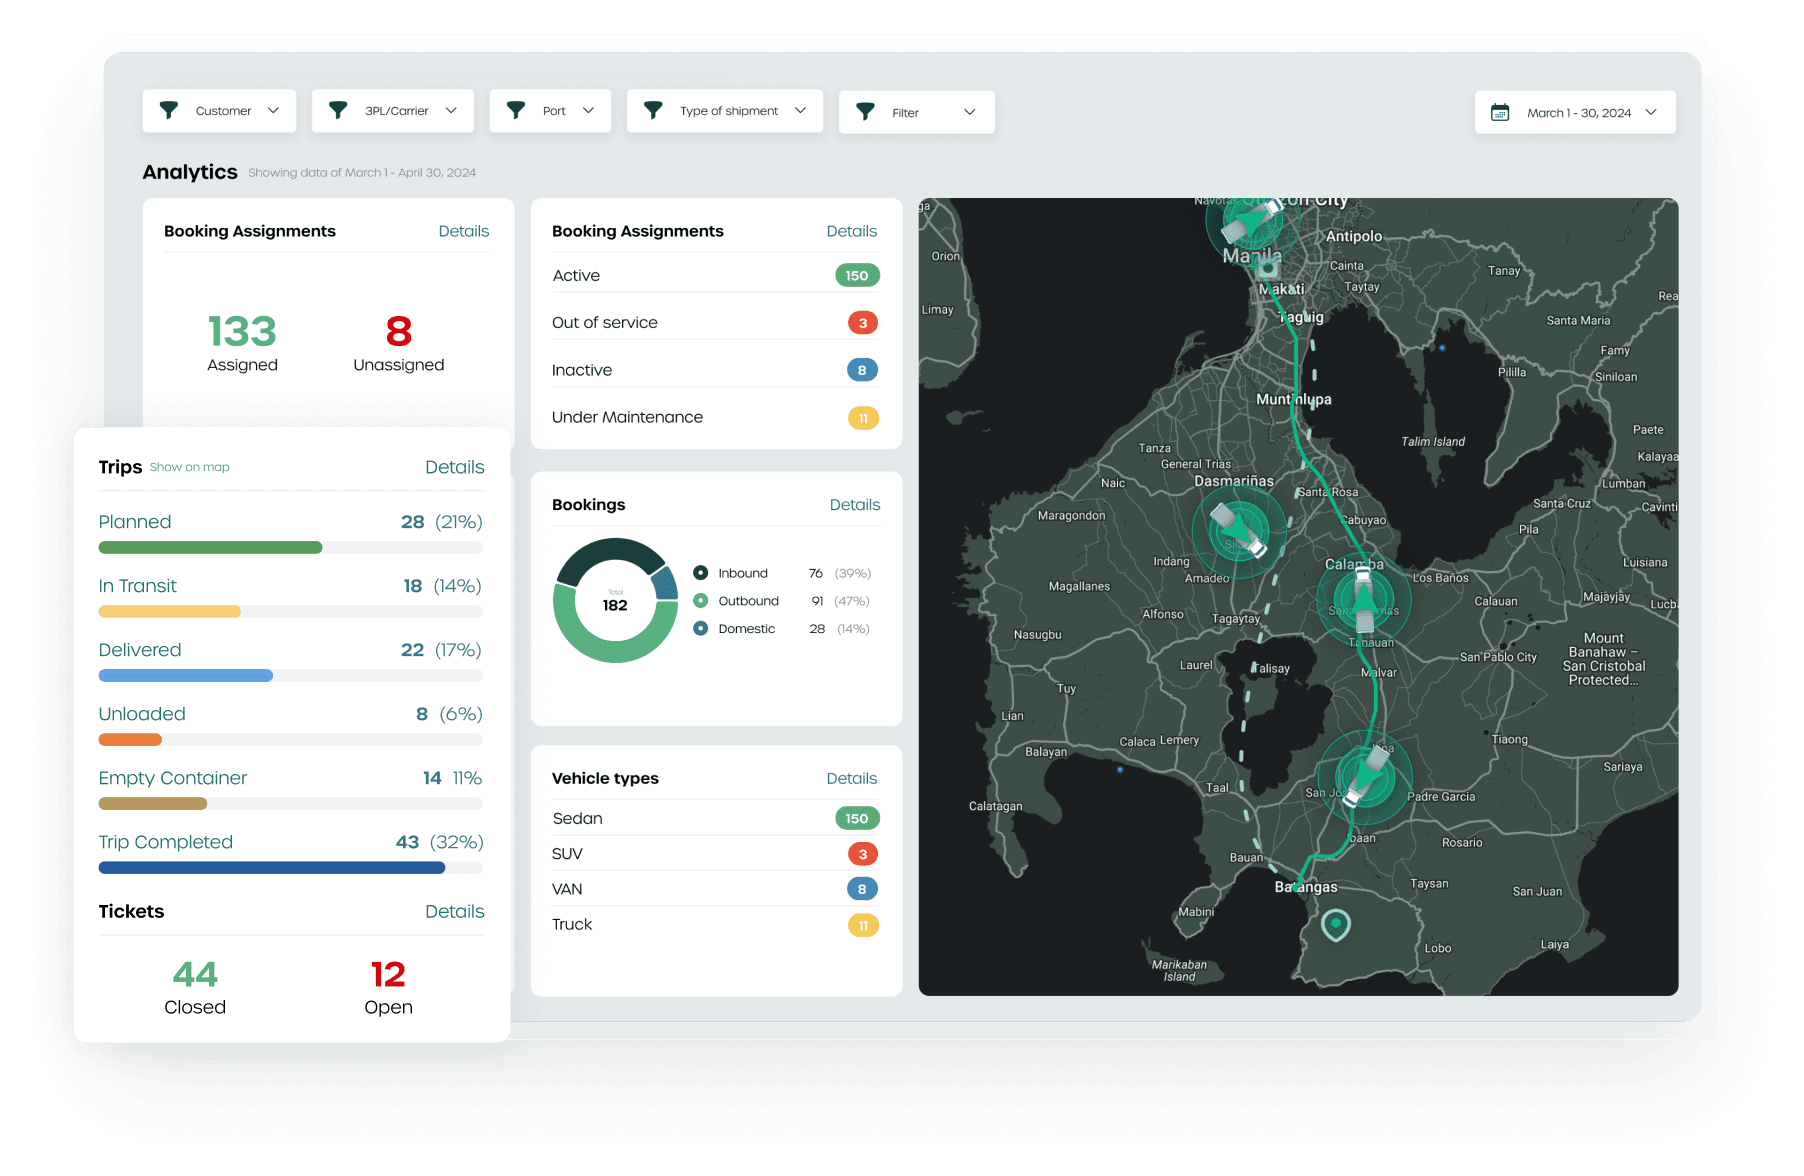Screen dimensions: 1804x1176
Task: Click the truck marker near Calamba
Action: point(1363,598)
